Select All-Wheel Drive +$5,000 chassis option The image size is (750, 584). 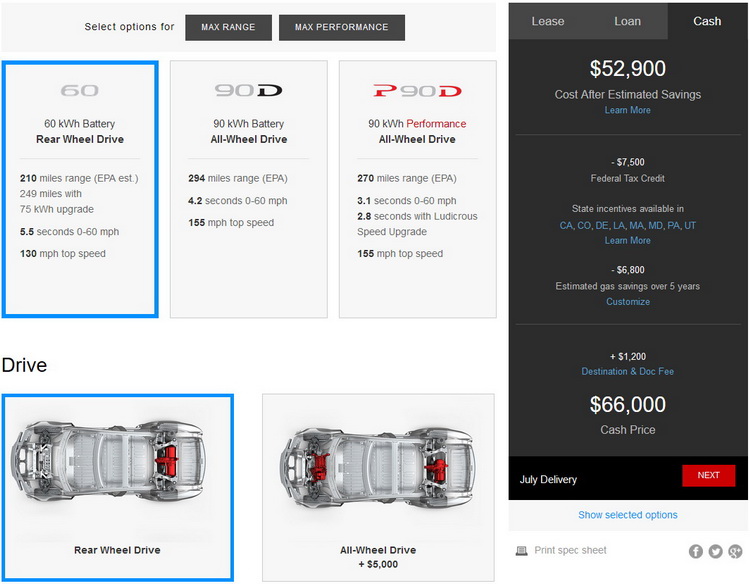click(378, 487)
